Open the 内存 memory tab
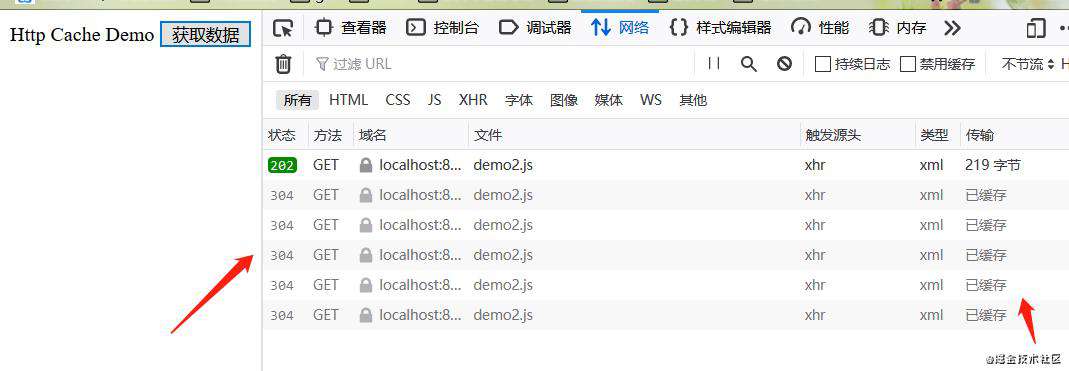 pyautogui.click(x=897, y=28)
